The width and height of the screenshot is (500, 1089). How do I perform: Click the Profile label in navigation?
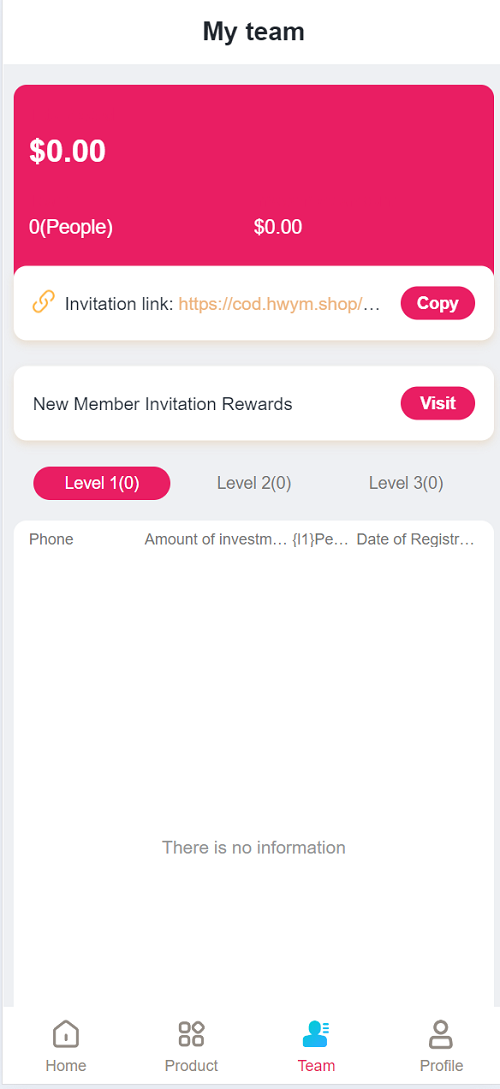[441, 1065]
